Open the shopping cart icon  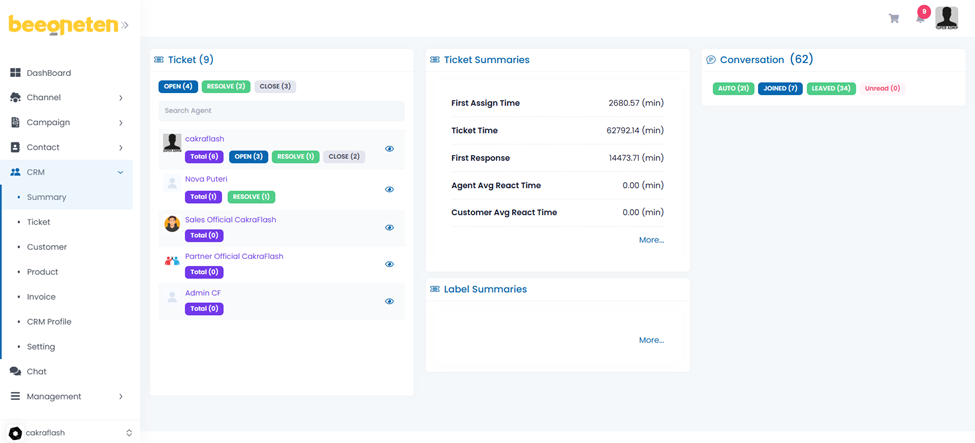(x=893, y=18)
